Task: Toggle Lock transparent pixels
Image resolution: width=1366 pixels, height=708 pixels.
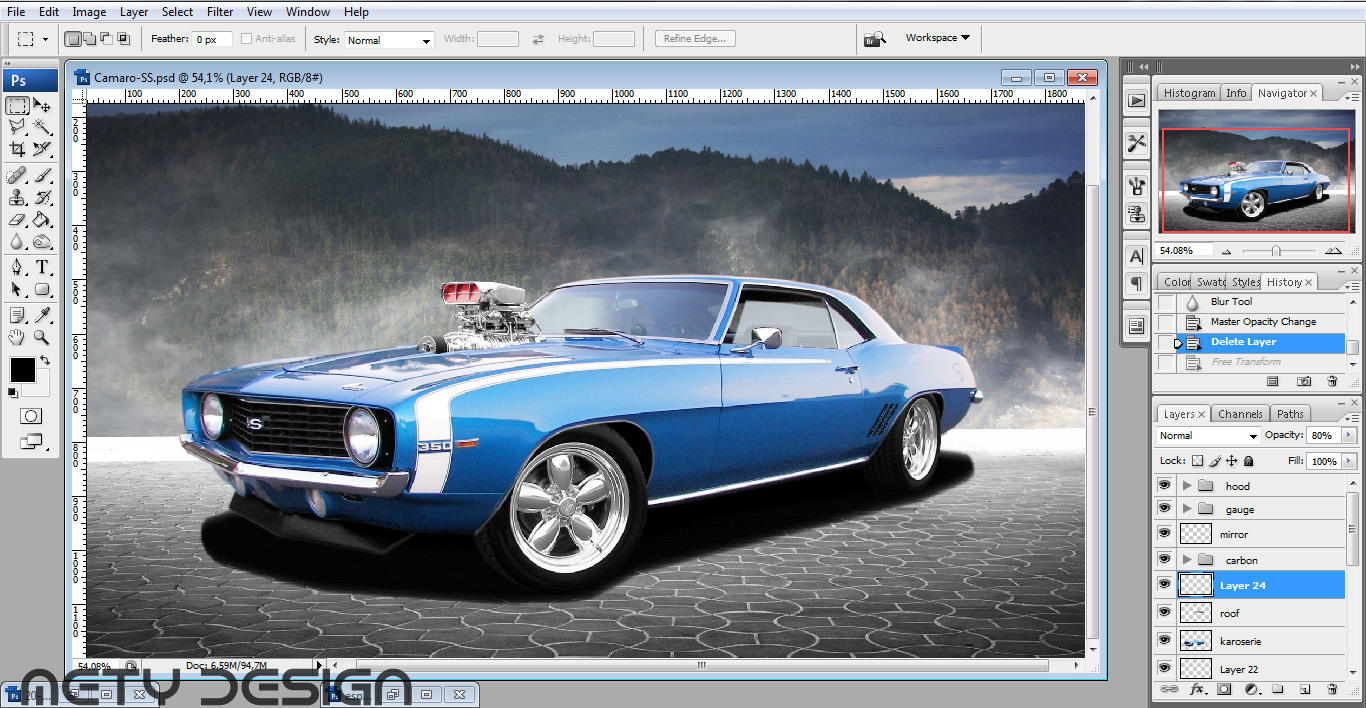Action: click(x=1197, y=461)
